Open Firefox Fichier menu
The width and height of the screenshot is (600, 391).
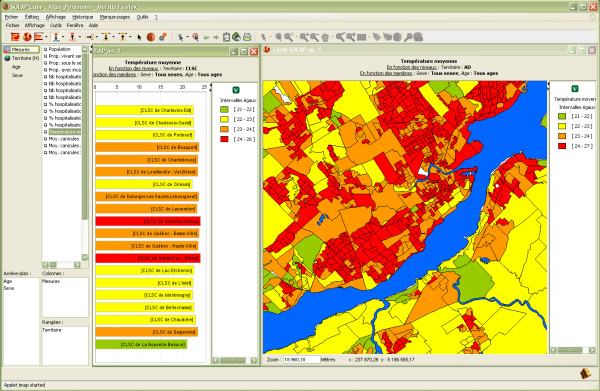pos(11,17)
